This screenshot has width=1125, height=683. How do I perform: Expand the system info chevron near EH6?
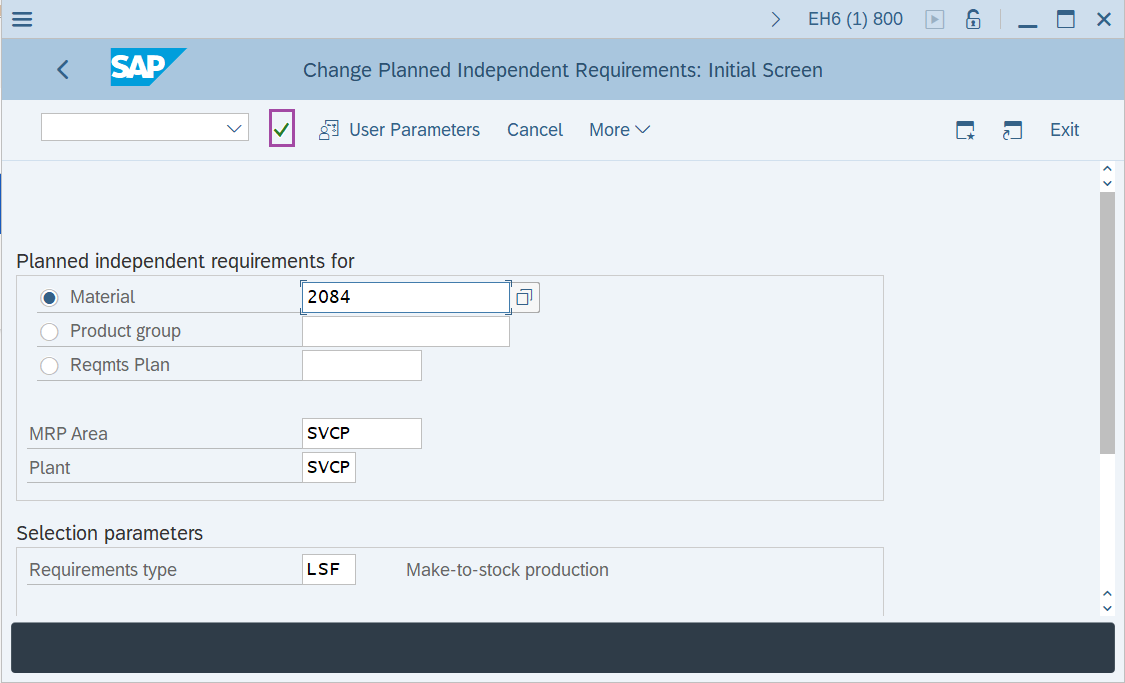tap(776, 19)
